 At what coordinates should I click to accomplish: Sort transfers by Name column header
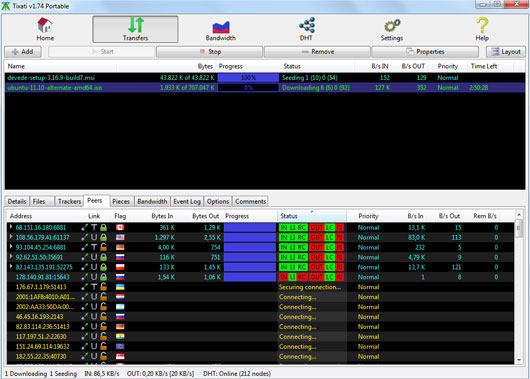coord(61,66)
